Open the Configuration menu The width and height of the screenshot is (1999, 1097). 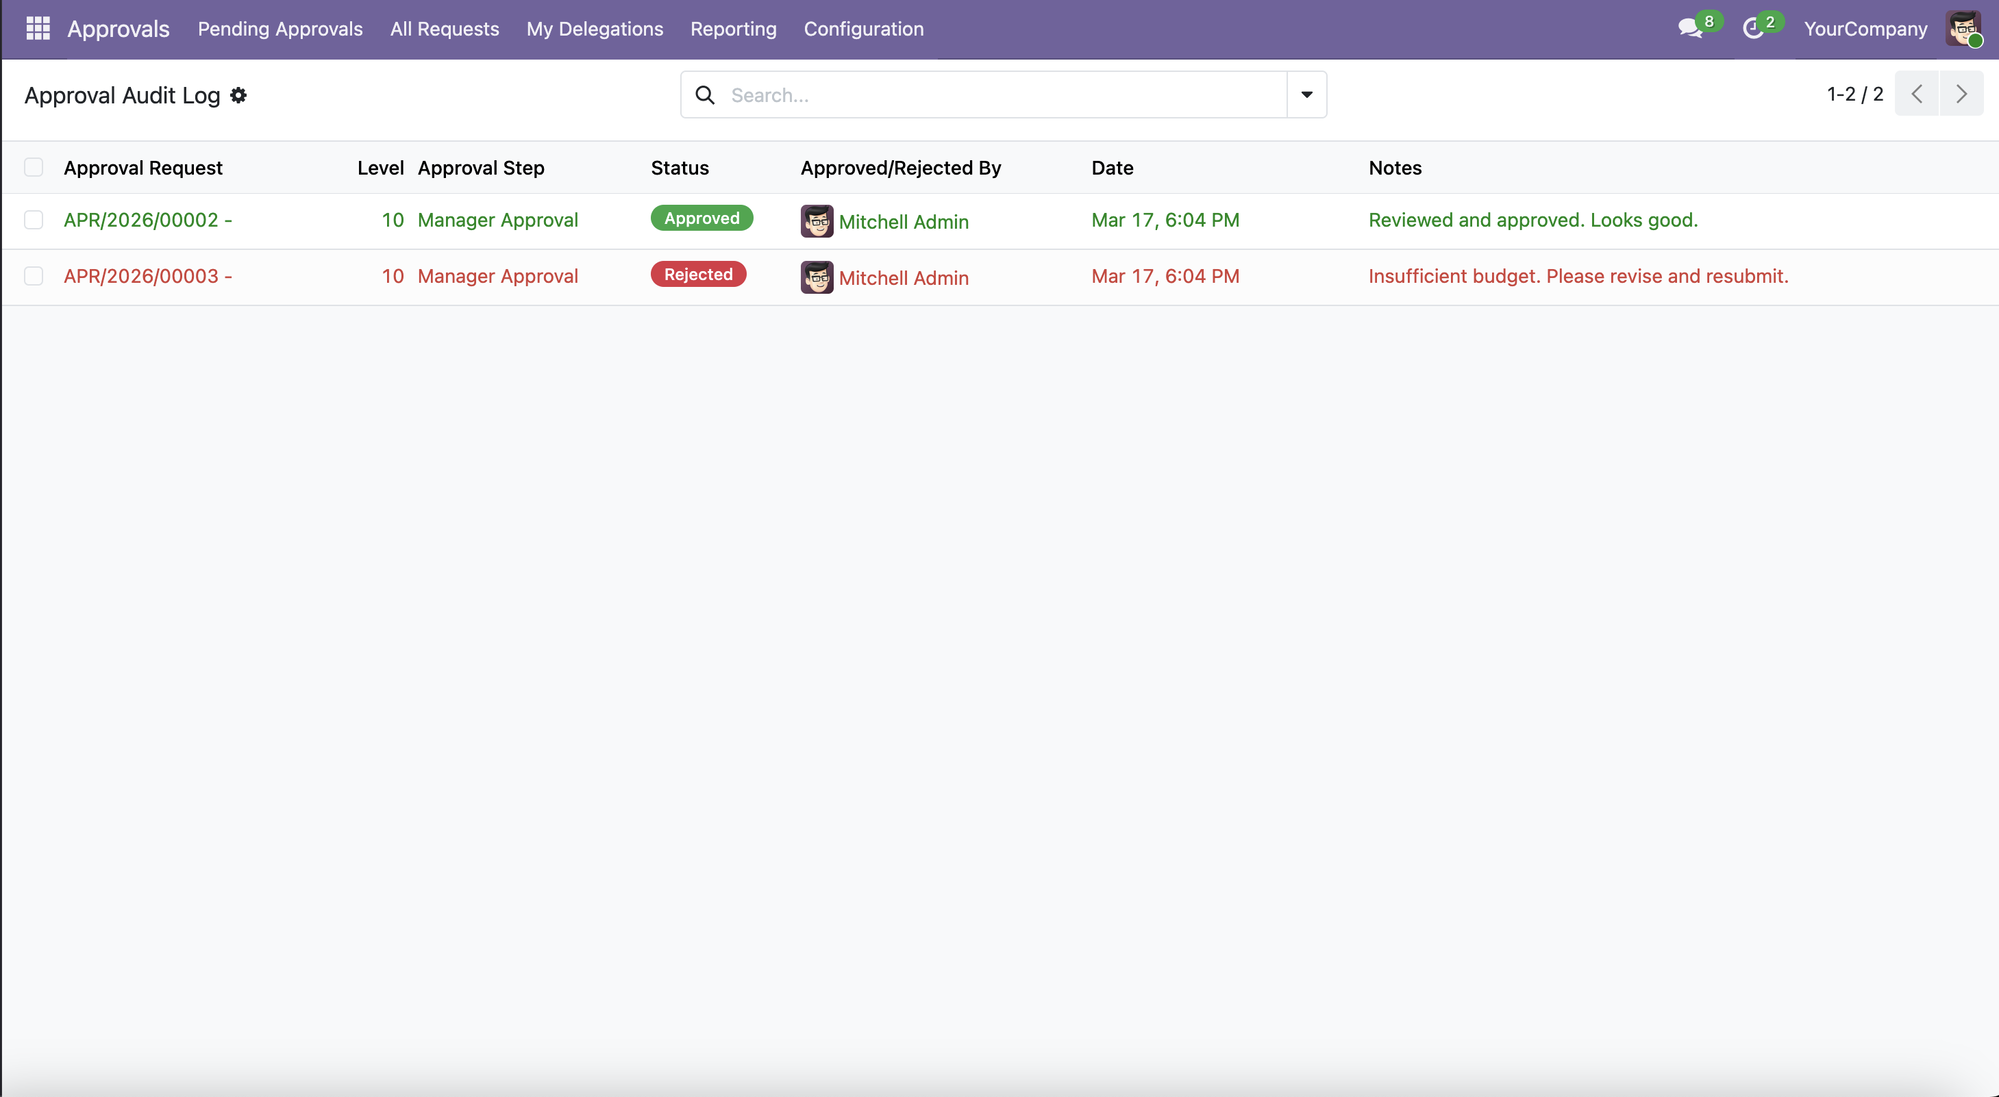point(862,29)
